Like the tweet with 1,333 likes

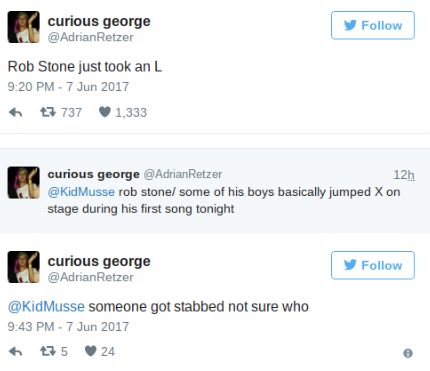[x=105, y=112]
